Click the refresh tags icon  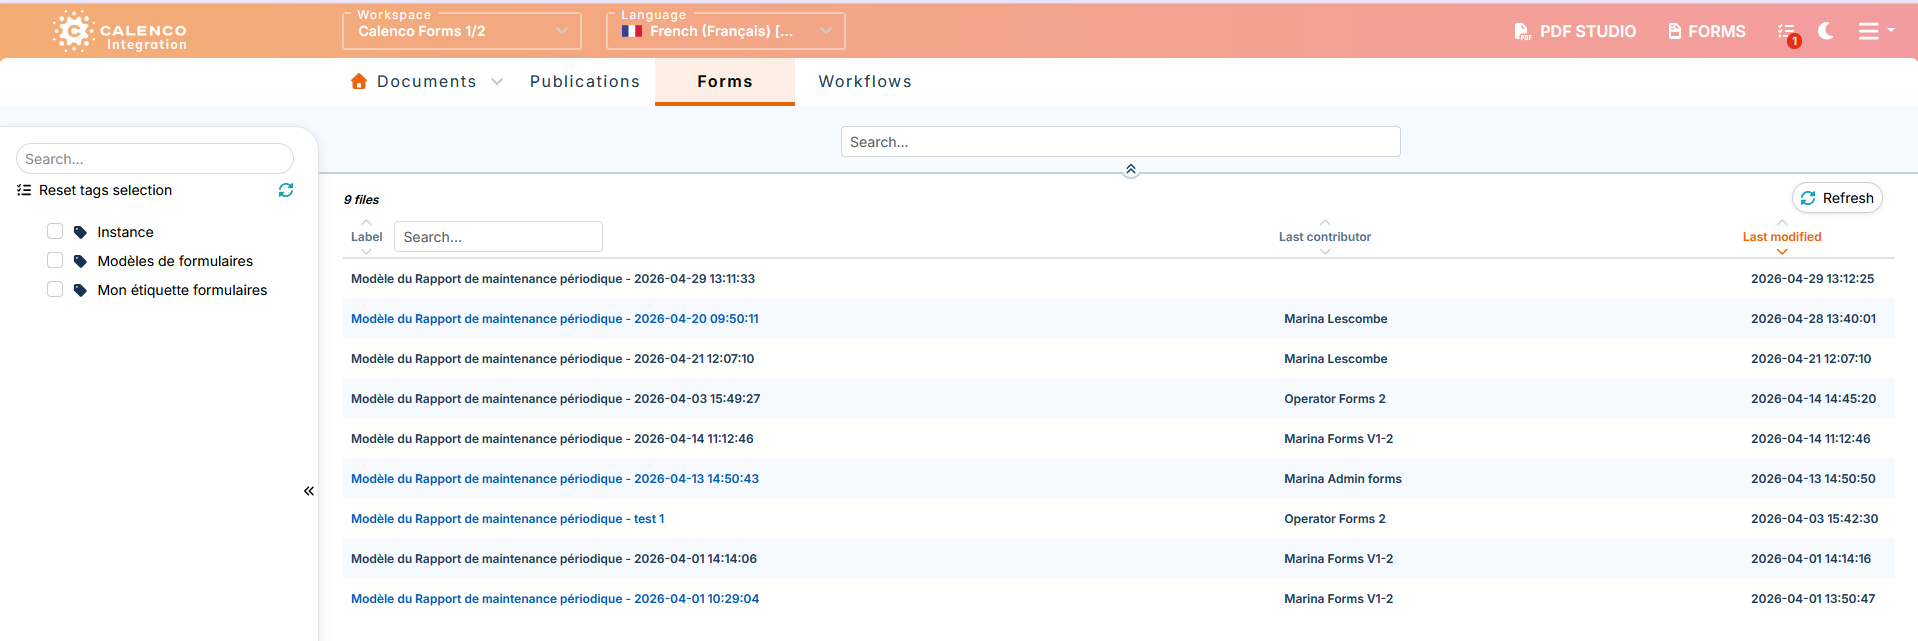click(x=286, y=190)
